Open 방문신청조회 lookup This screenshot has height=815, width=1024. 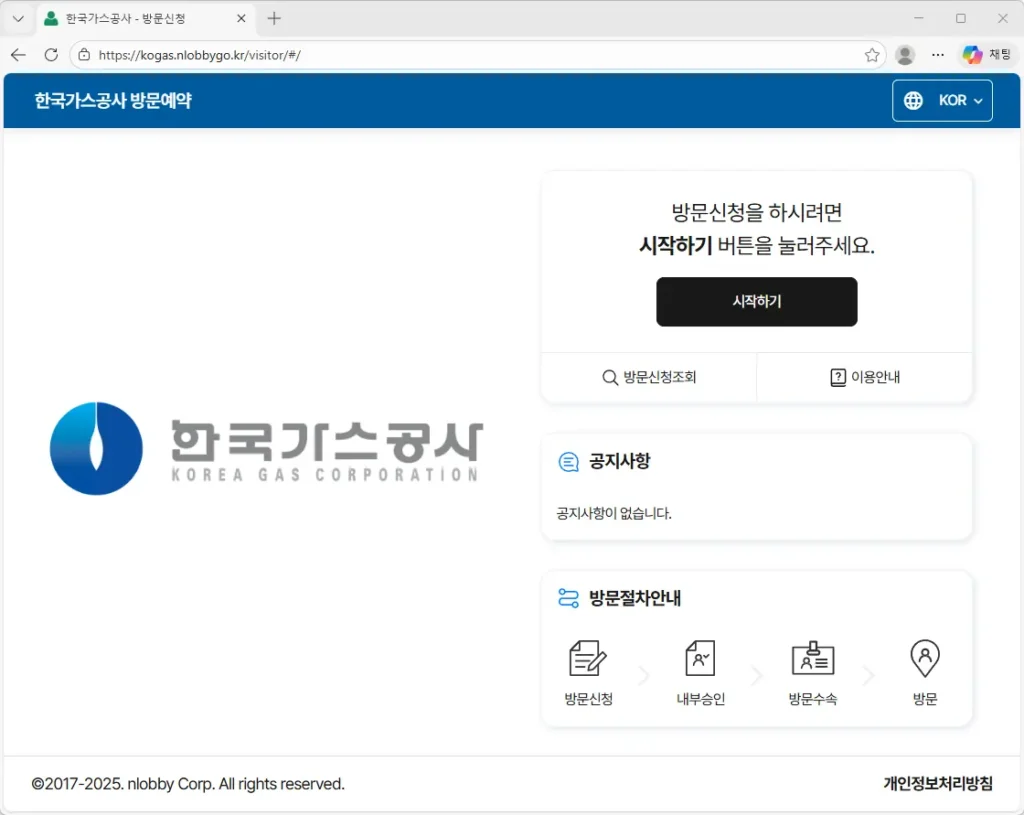649,378
